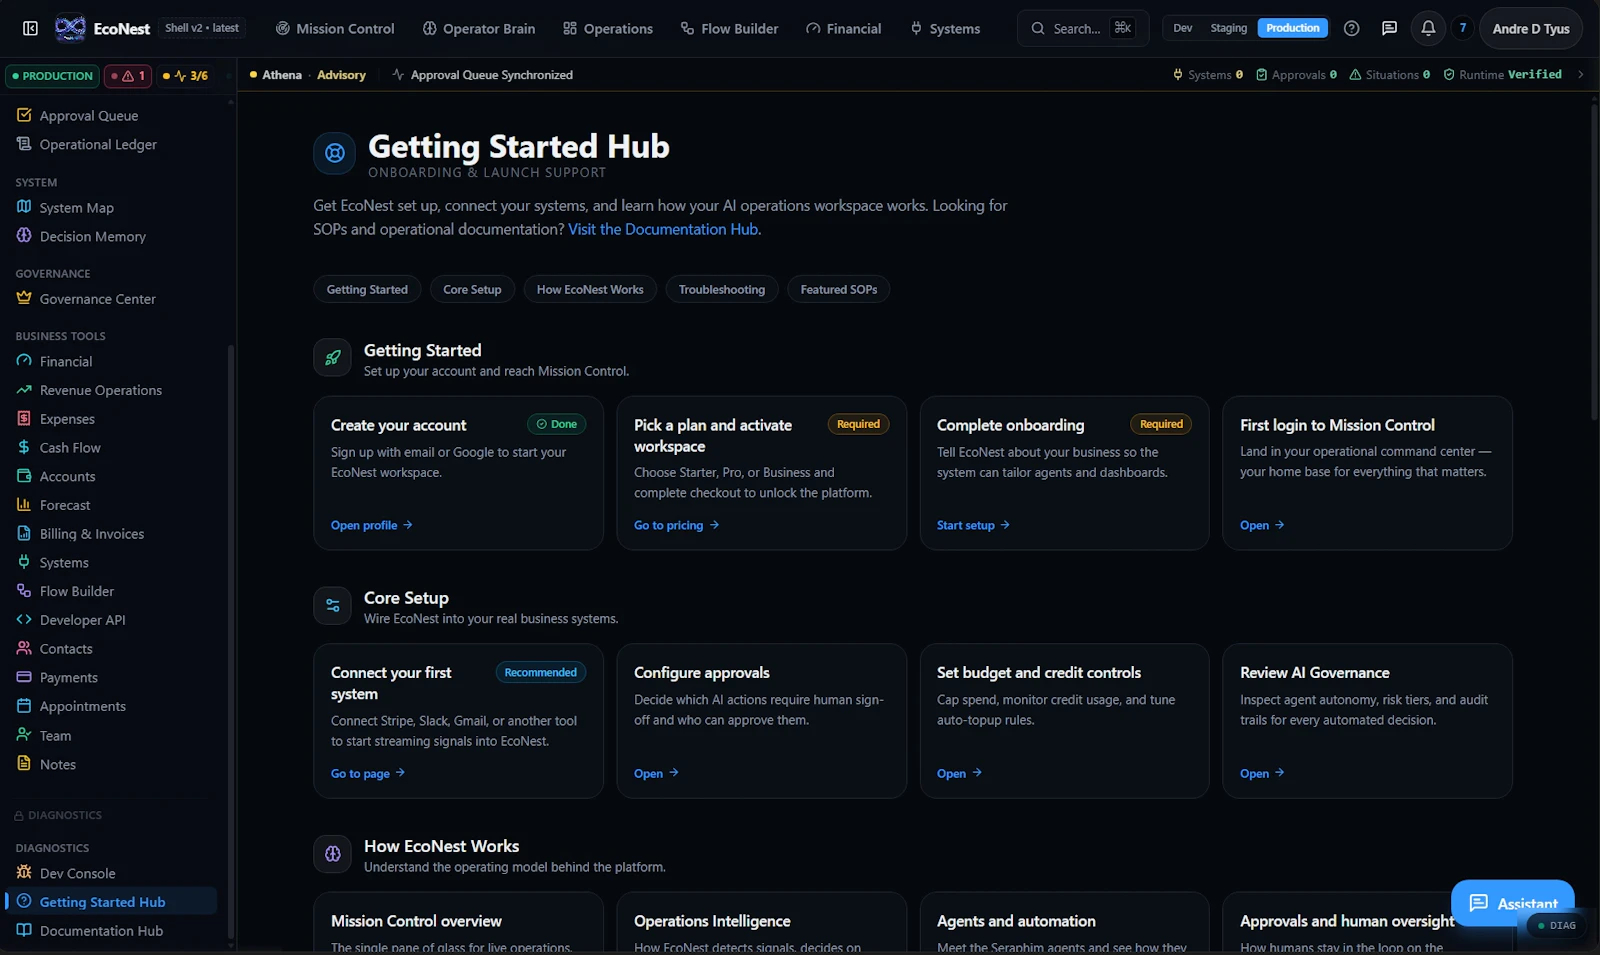Click the Payments card icon
This screenshot has width=1600, height=955.
coord(24,677)
